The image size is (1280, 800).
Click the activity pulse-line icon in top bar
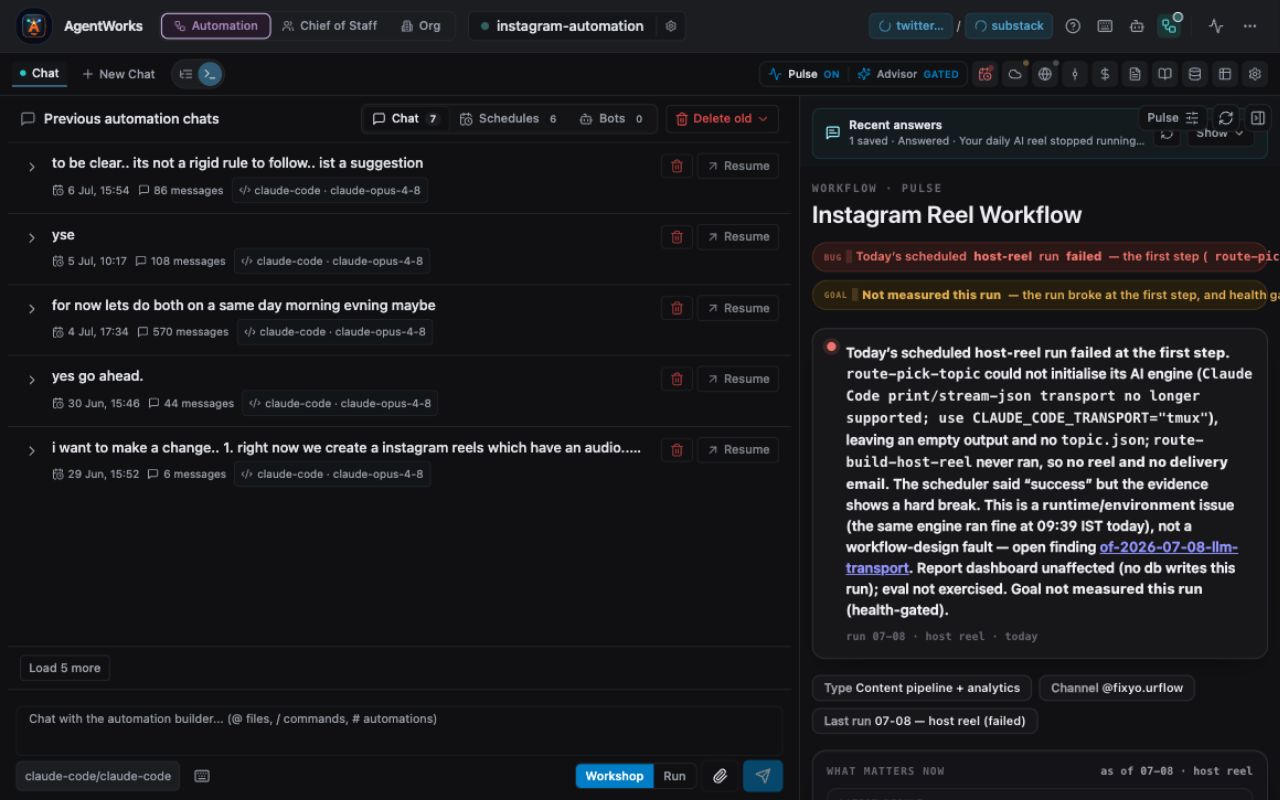1216,26
